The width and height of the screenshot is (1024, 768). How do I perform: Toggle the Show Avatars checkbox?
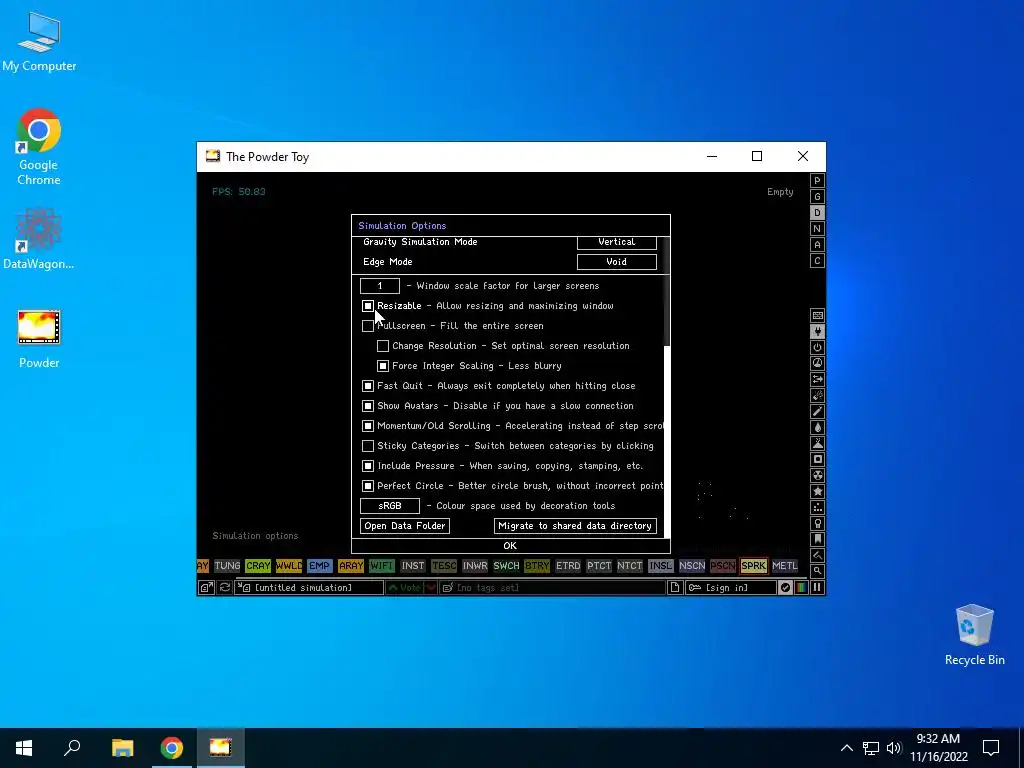click(368, 406)
